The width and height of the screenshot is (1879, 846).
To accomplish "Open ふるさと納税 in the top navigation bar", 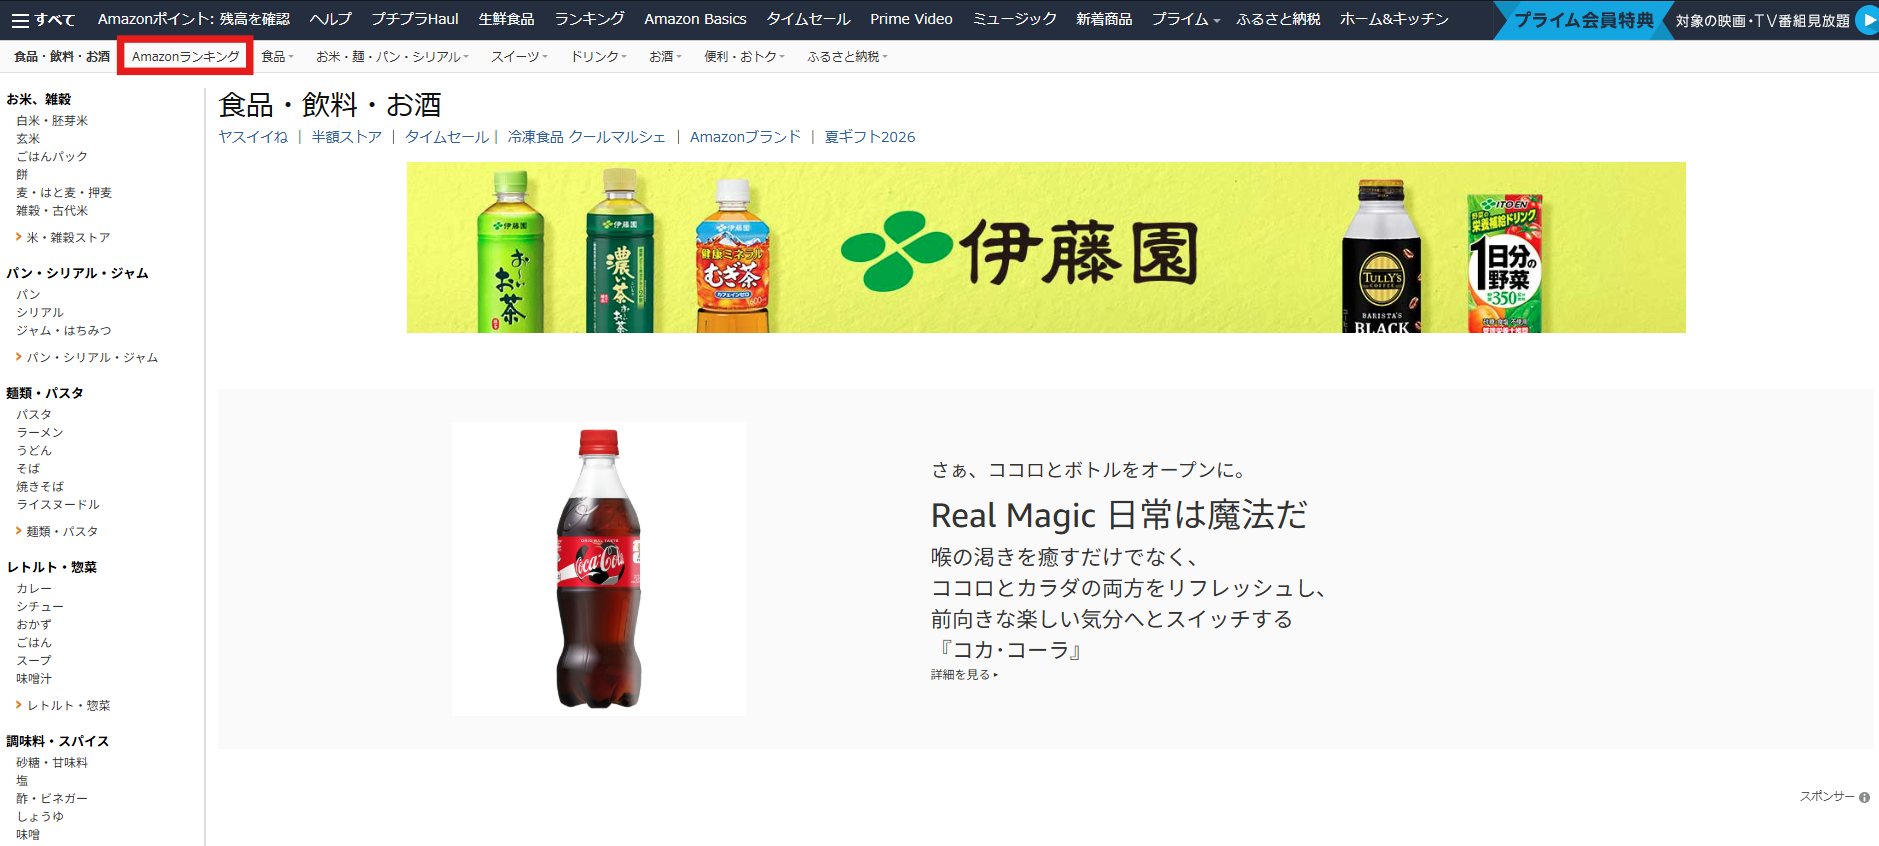I will click(1278, 19).
